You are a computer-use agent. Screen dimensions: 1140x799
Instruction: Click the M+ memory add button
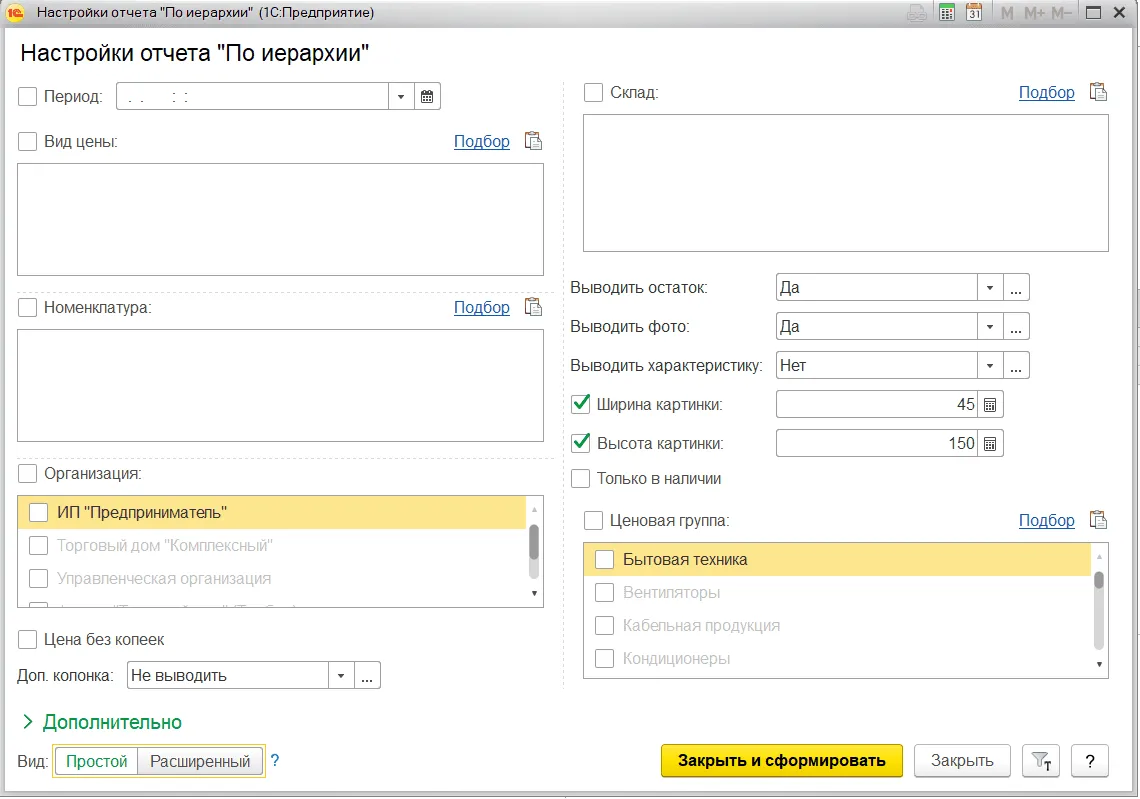[1034, 12]
